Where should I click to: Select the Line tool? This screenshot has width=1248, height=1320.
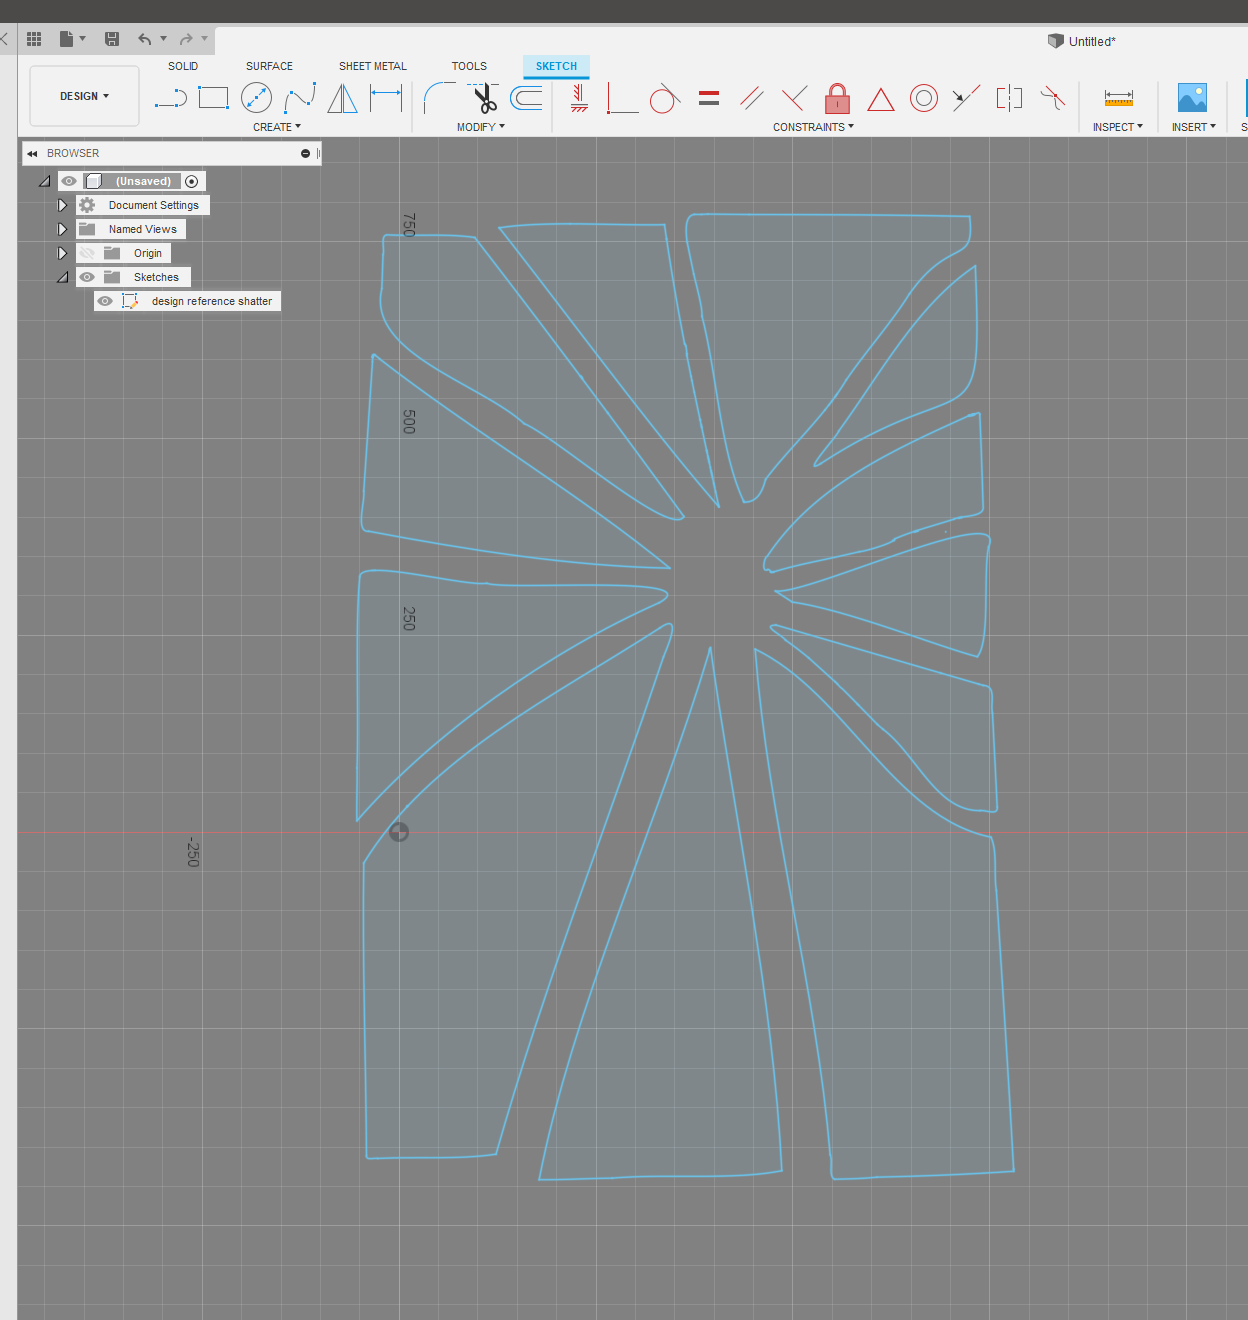[170, 98]
